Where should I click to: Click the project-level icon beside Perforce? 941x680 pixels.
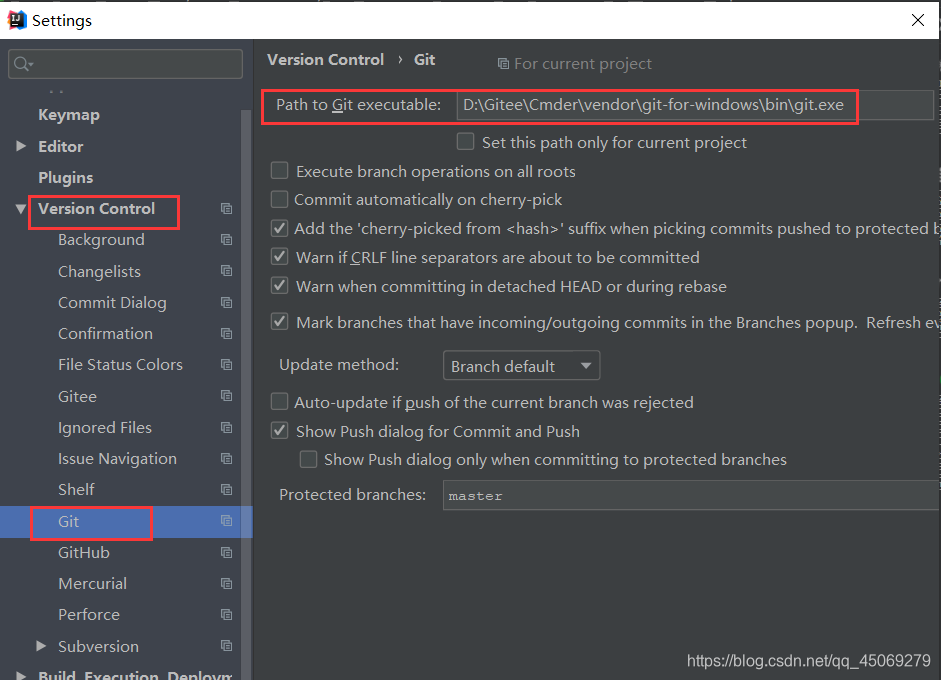(226, 615)
